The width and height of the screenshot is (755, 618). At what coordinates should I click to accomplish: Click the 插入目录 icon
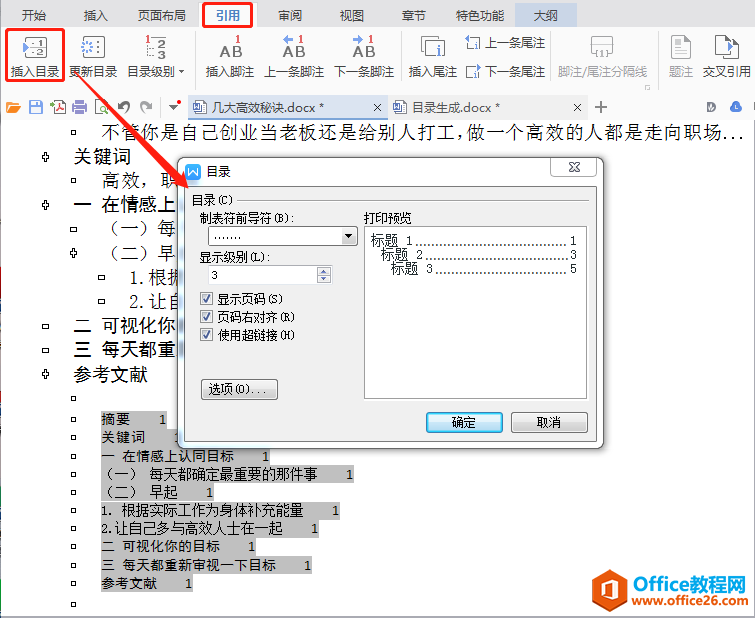click(35, 48)
